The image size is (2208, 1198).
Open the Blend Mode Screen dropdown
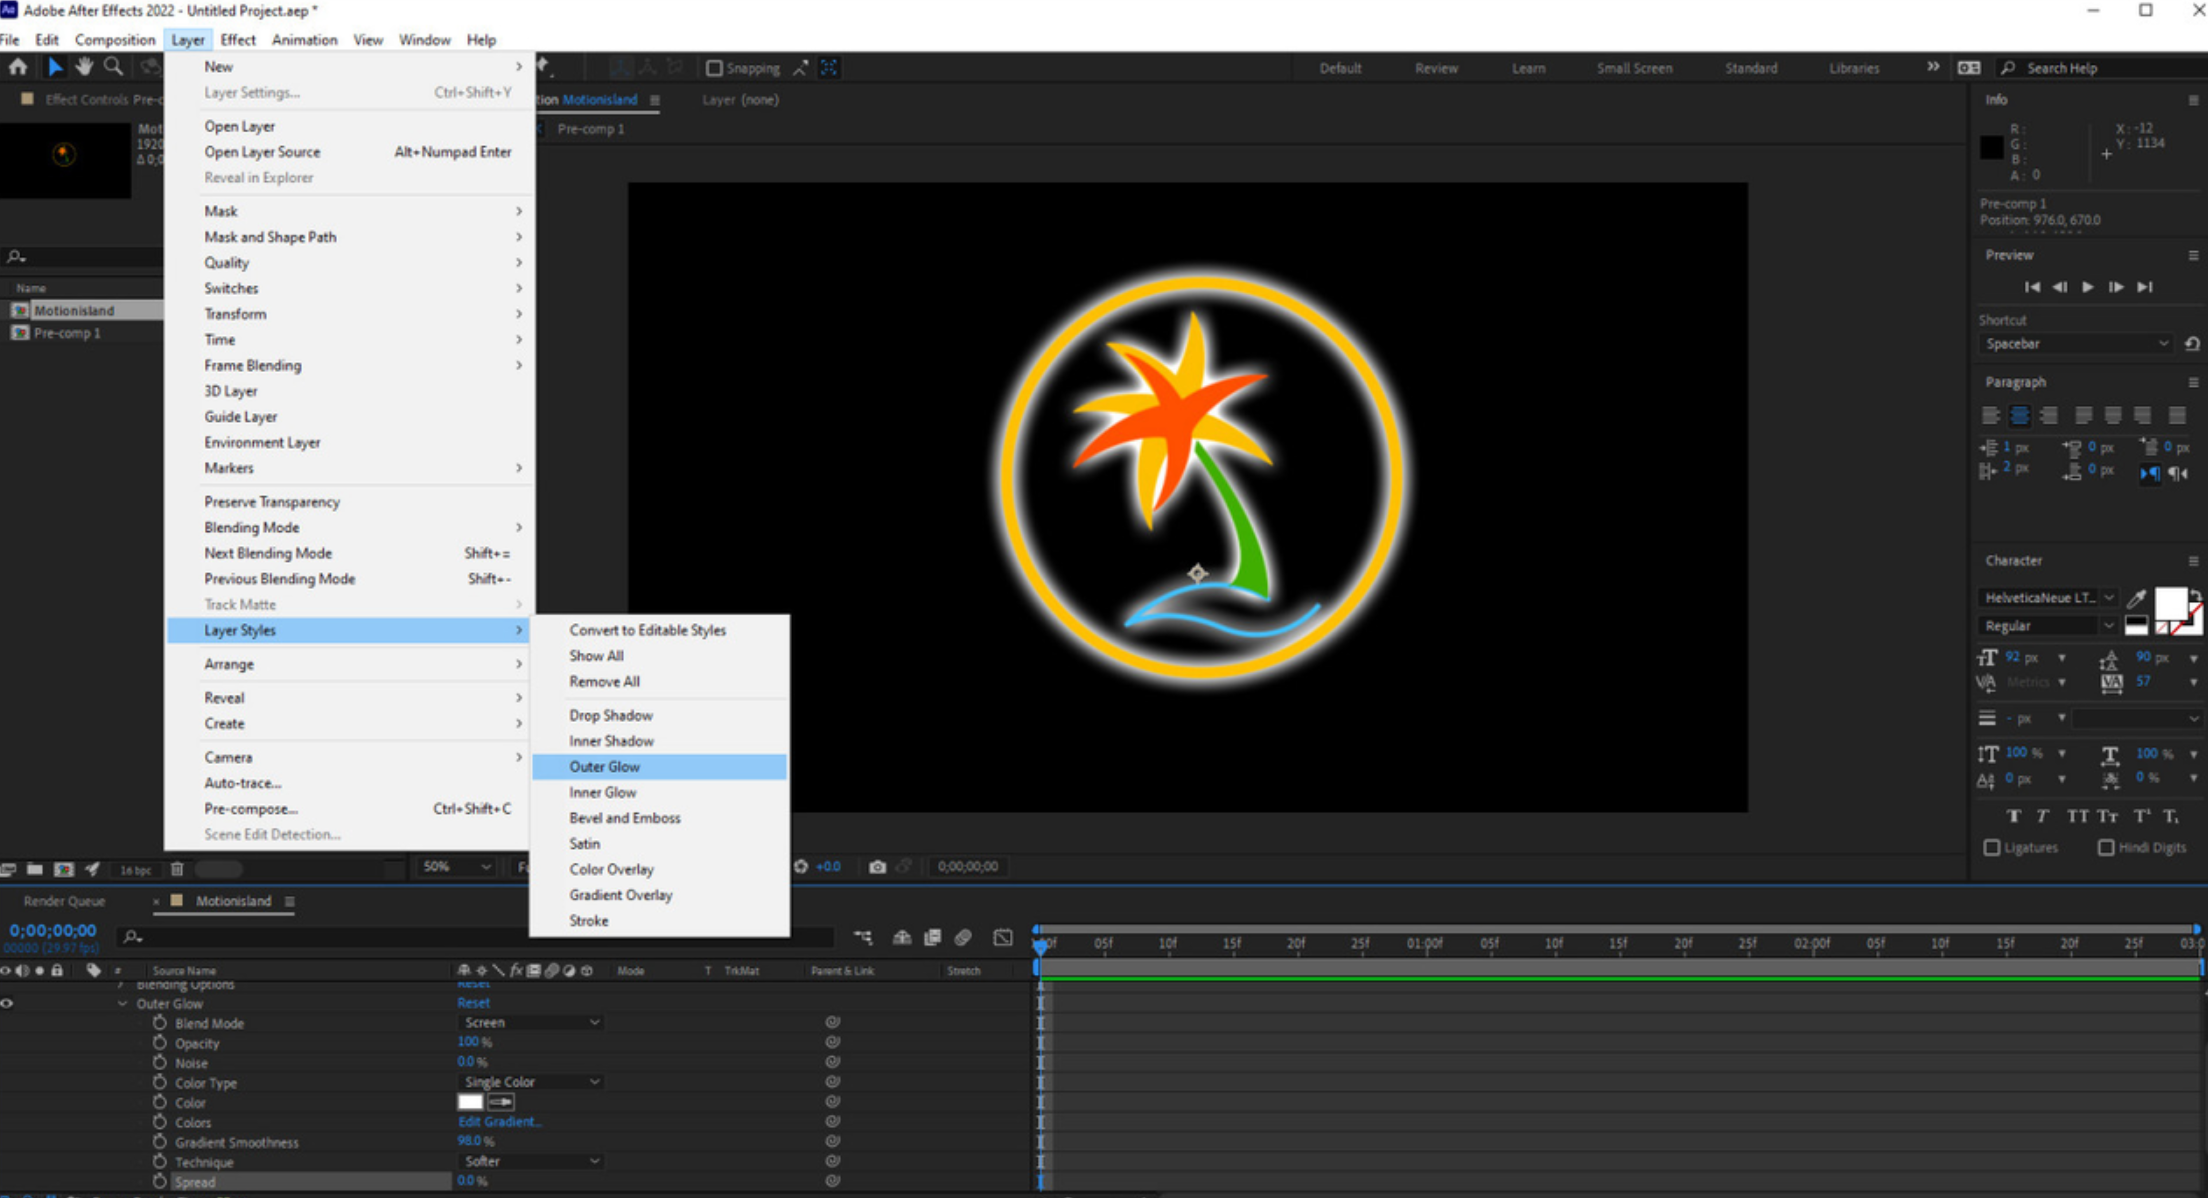click(531, 1022)
